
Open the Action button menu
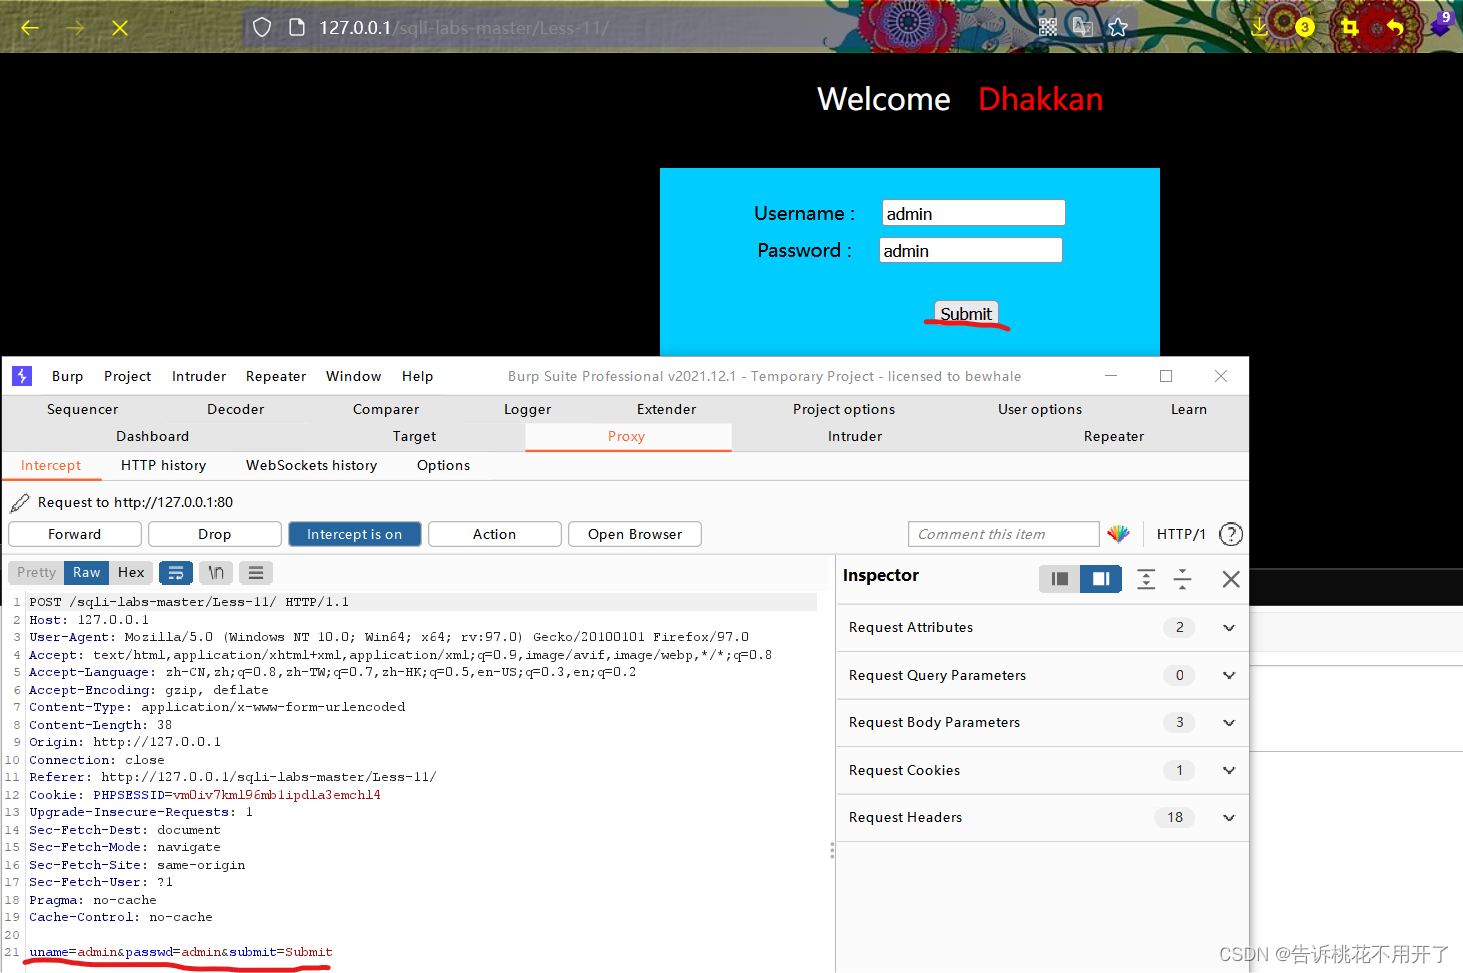[495, 534]
